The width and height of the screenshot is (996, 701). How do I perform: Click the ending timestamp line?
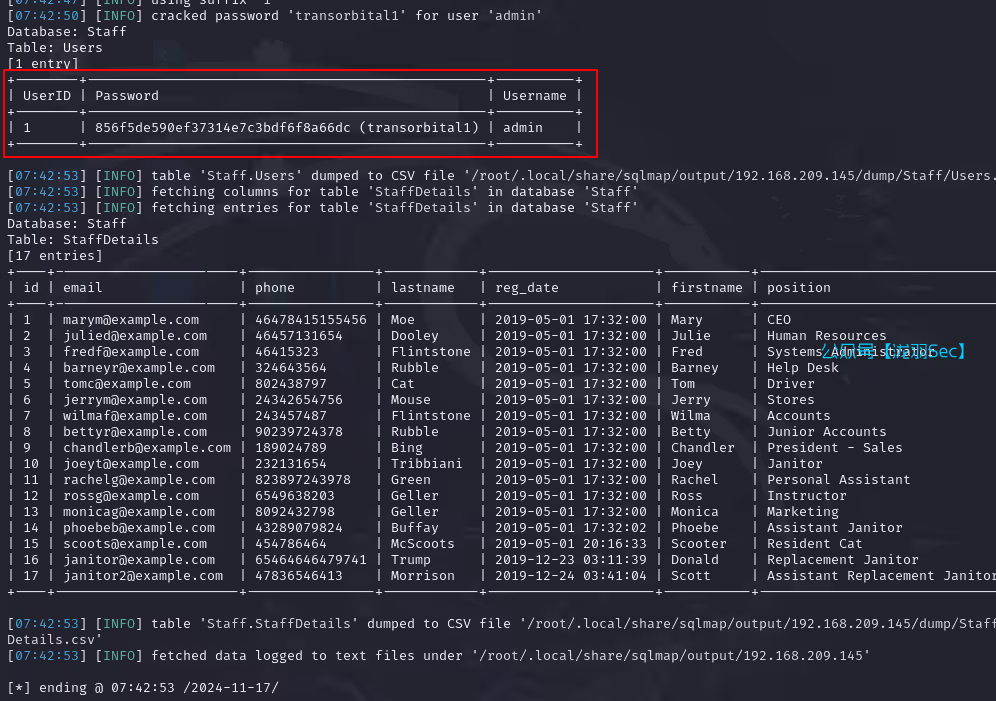point(143,688)
